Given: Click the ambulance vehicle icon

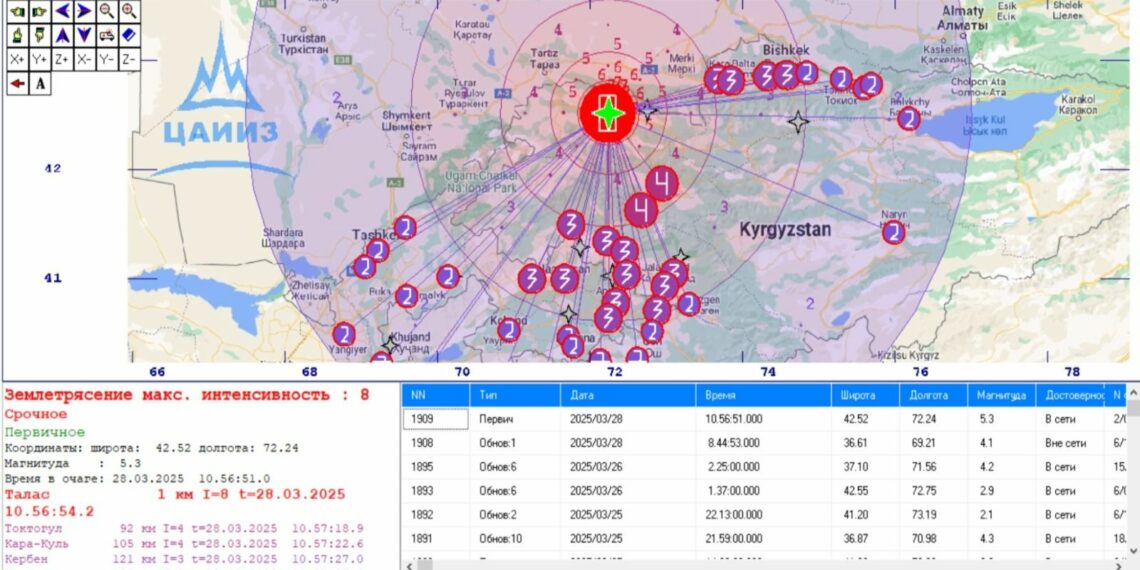Looking at the screenshot, I should 107,35.
